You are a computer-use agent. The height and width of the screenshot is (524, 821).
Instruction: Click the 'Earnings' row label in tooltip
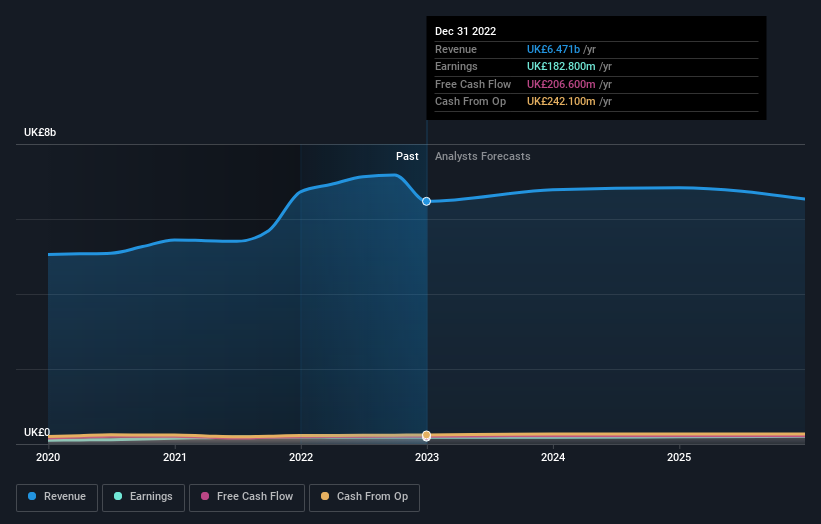pos(457,66)
